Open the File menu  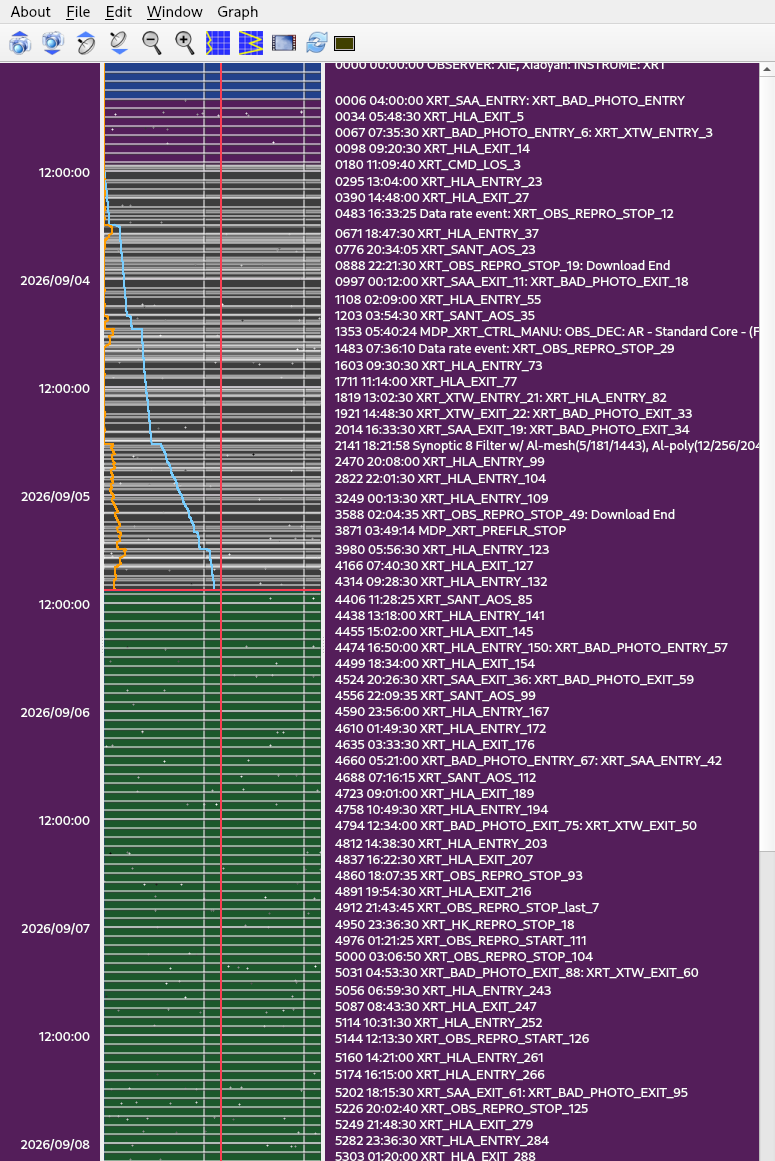coord(78,12)
